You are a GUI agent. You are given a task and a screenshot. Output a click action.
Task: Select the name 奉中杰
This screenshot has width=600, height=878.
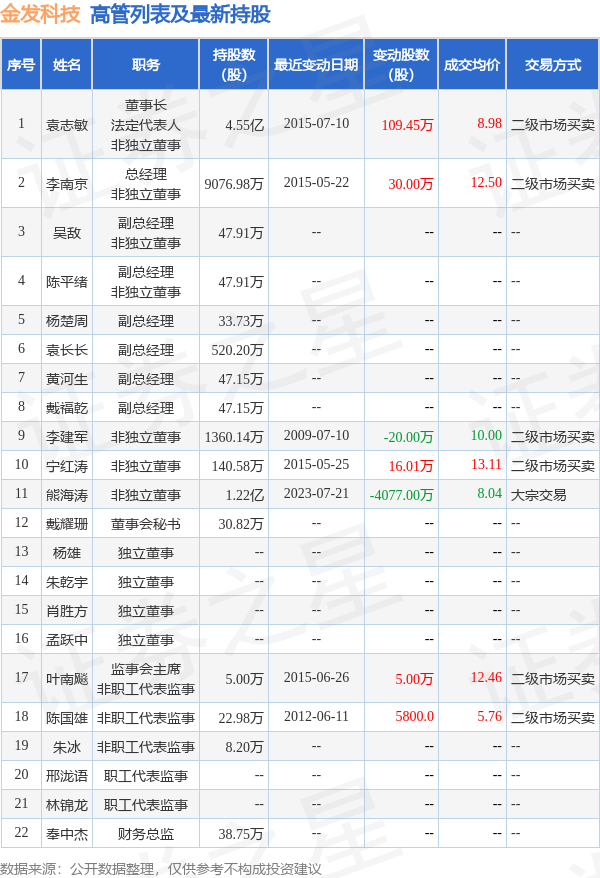(x=67, y=834)
